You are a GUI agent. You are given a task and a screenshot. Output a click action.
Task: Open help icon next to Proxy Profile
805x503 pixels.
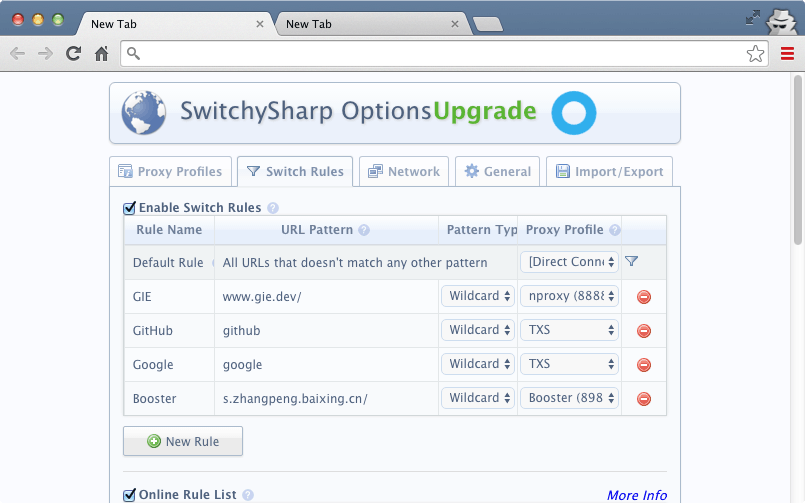click(x=615, y=230)
